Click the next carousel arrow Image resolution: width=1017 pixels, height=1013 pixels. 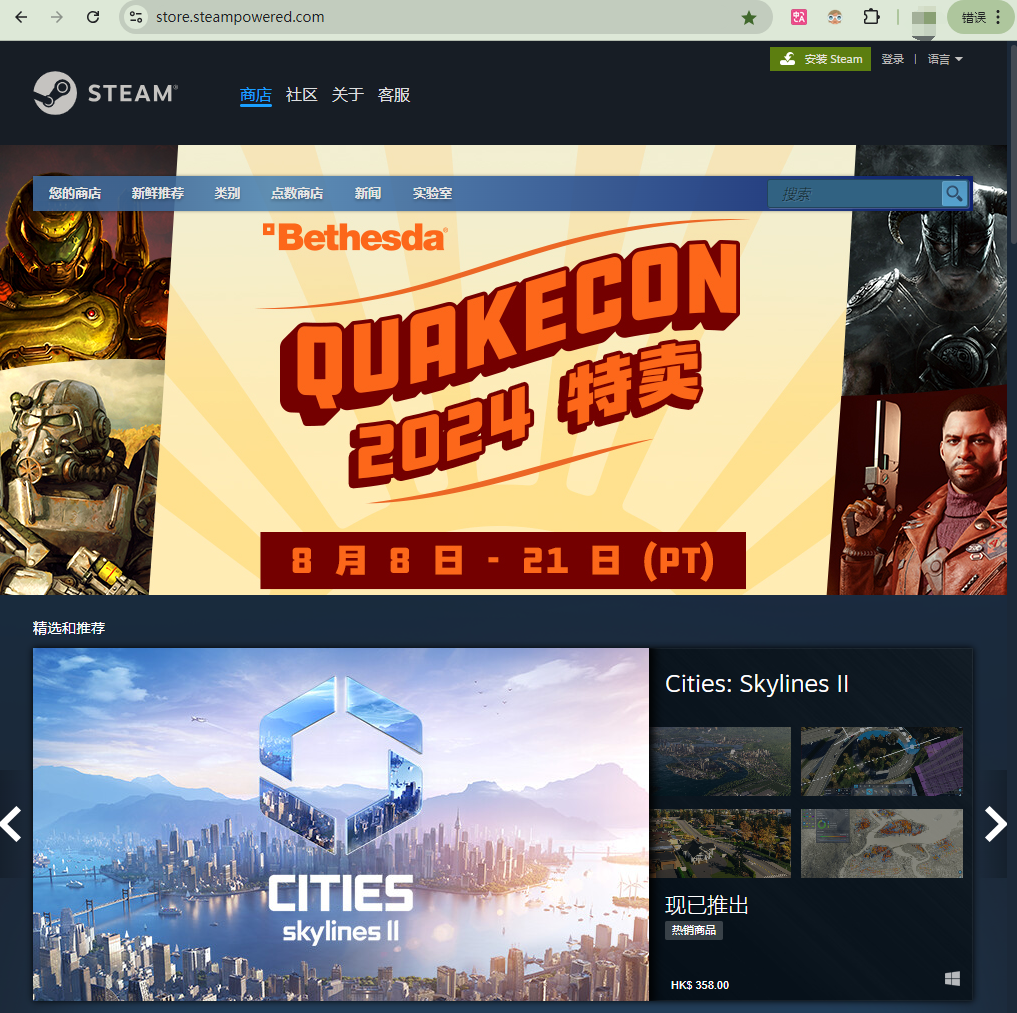coord(995,824)
